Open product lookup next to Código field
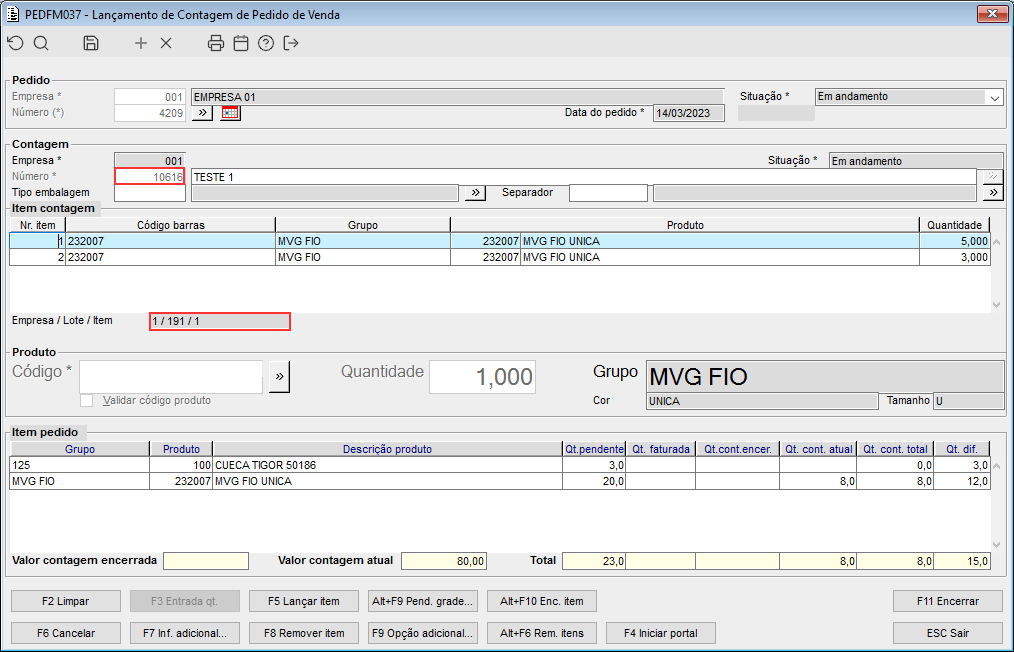The image size is (1014, 652). 279,377
